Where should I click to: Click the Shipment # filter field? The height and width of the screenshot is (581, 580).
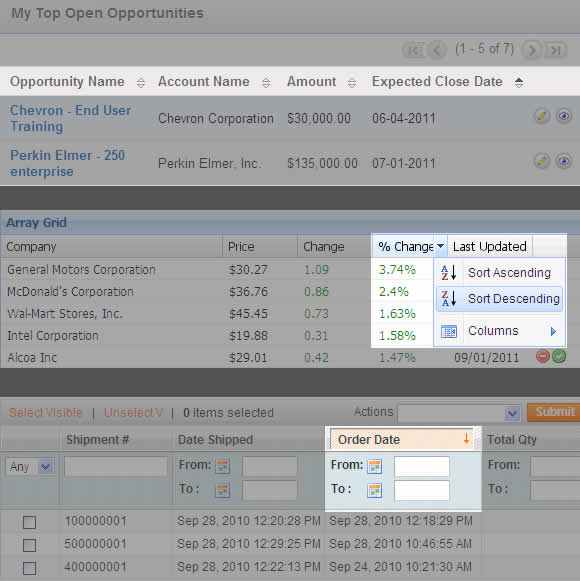(116, 466)
